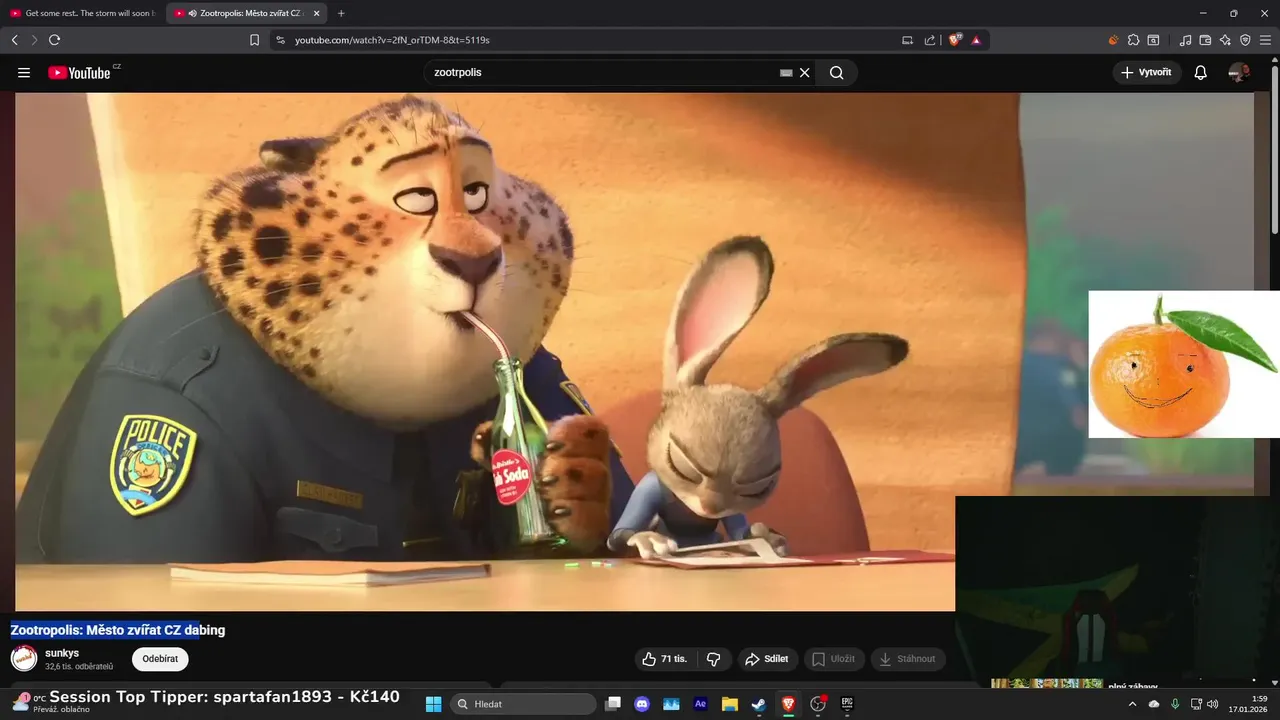Clear the search text with the X icon
The height and width of the screenshot is (720, 1280).
(804, 73)
